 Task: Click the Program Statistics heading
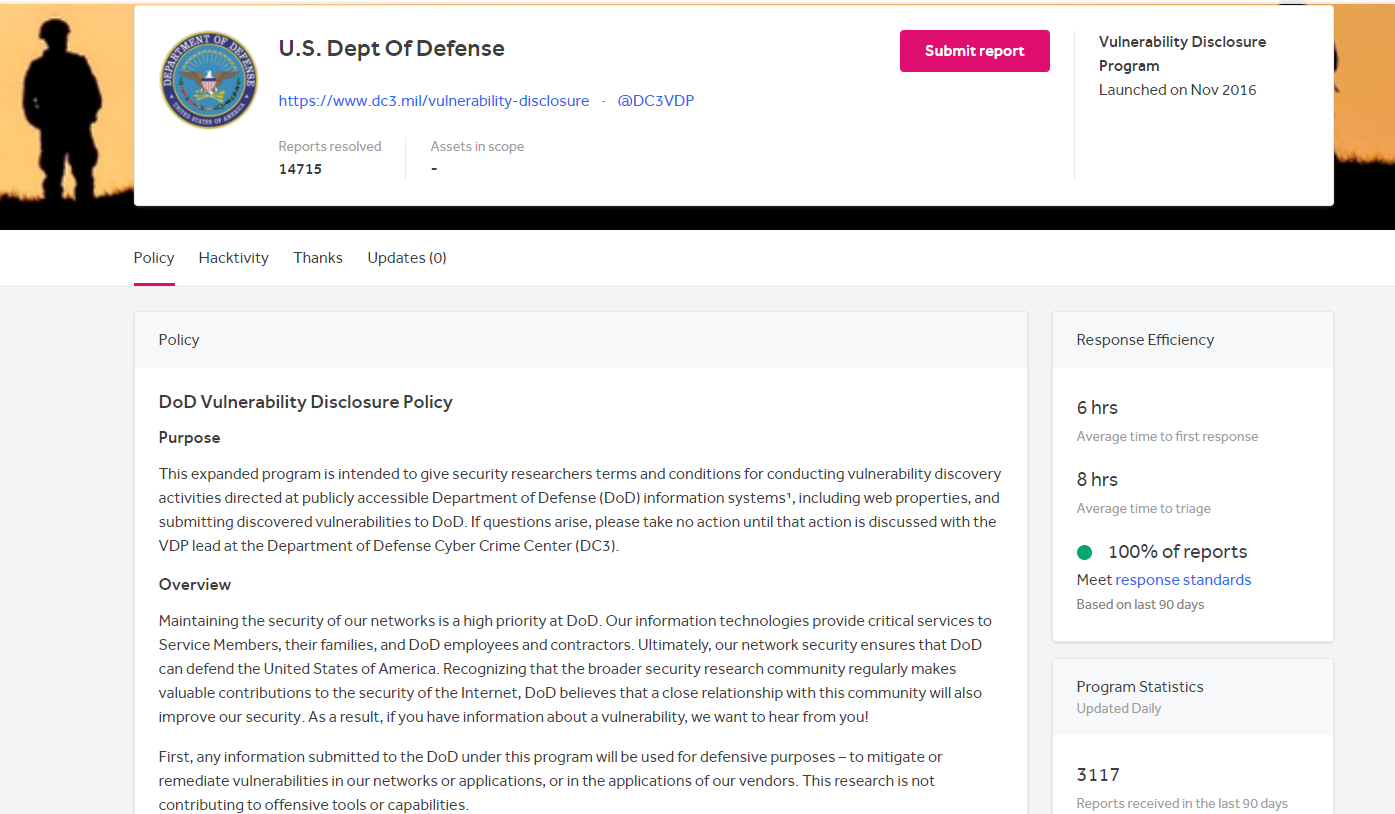1140,687
